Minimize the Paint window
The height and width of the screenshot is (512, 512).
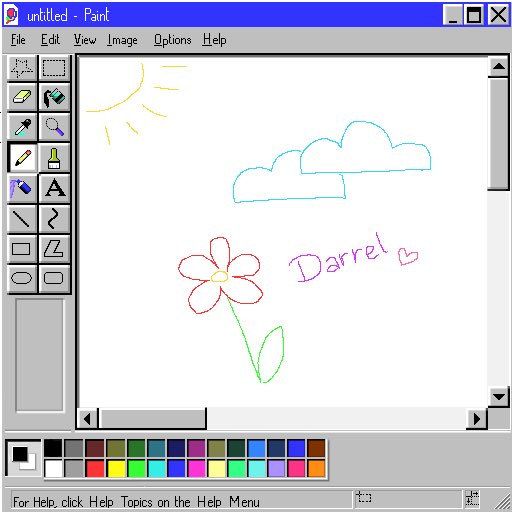(453, 15)
